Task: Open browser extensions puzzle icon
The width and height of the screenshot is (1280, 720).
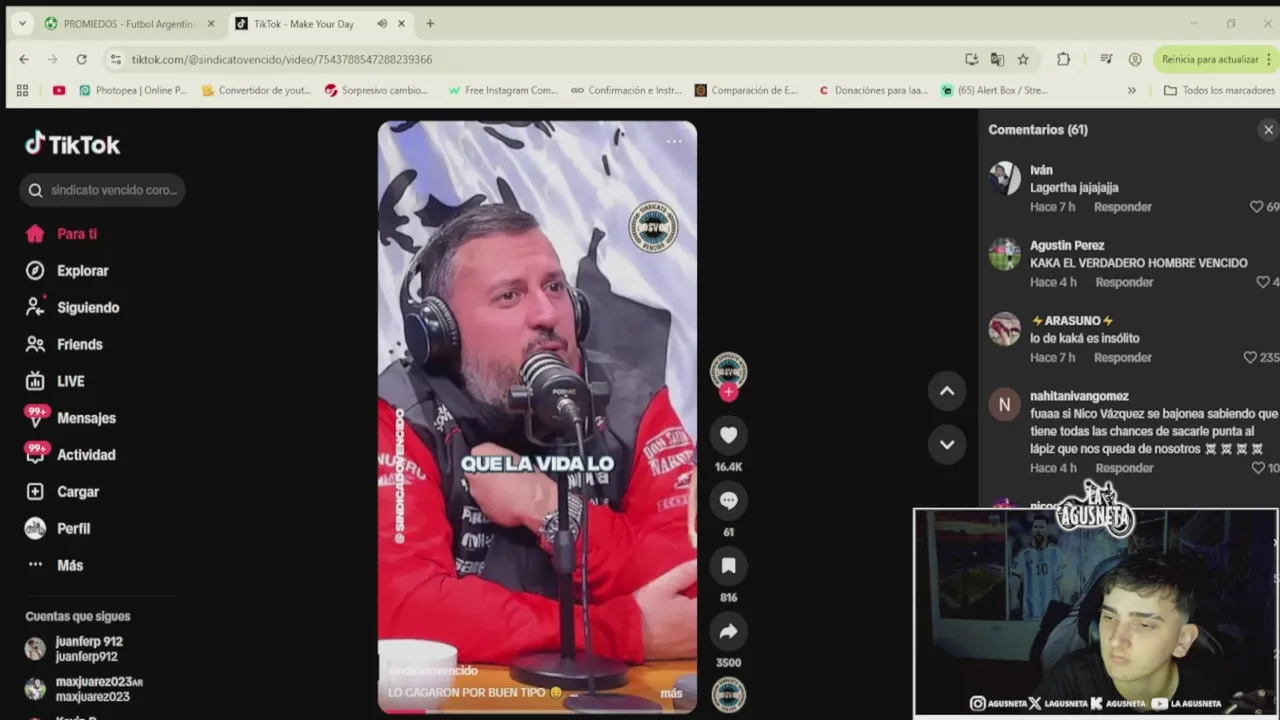Action: [x=1063, y=60]
